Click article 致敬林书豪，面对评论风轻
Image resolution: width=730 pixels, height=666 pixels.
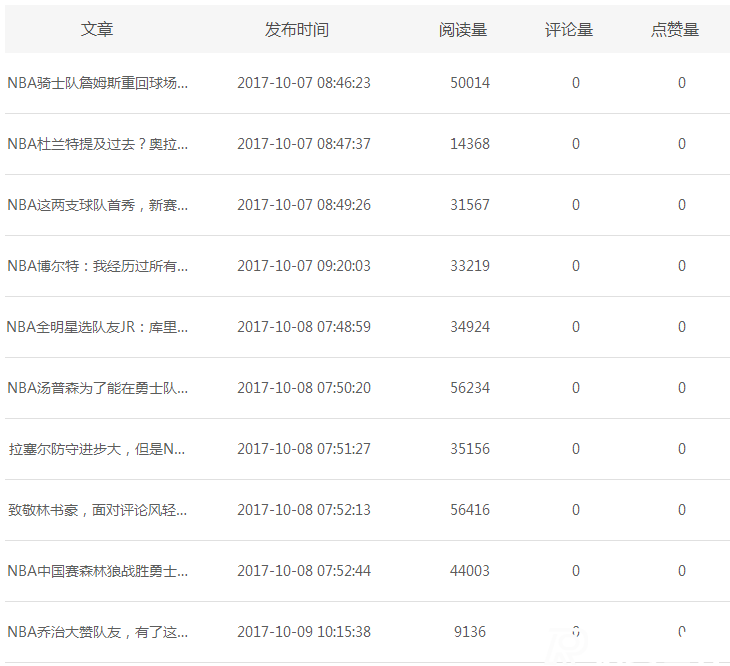pos(97,510)
